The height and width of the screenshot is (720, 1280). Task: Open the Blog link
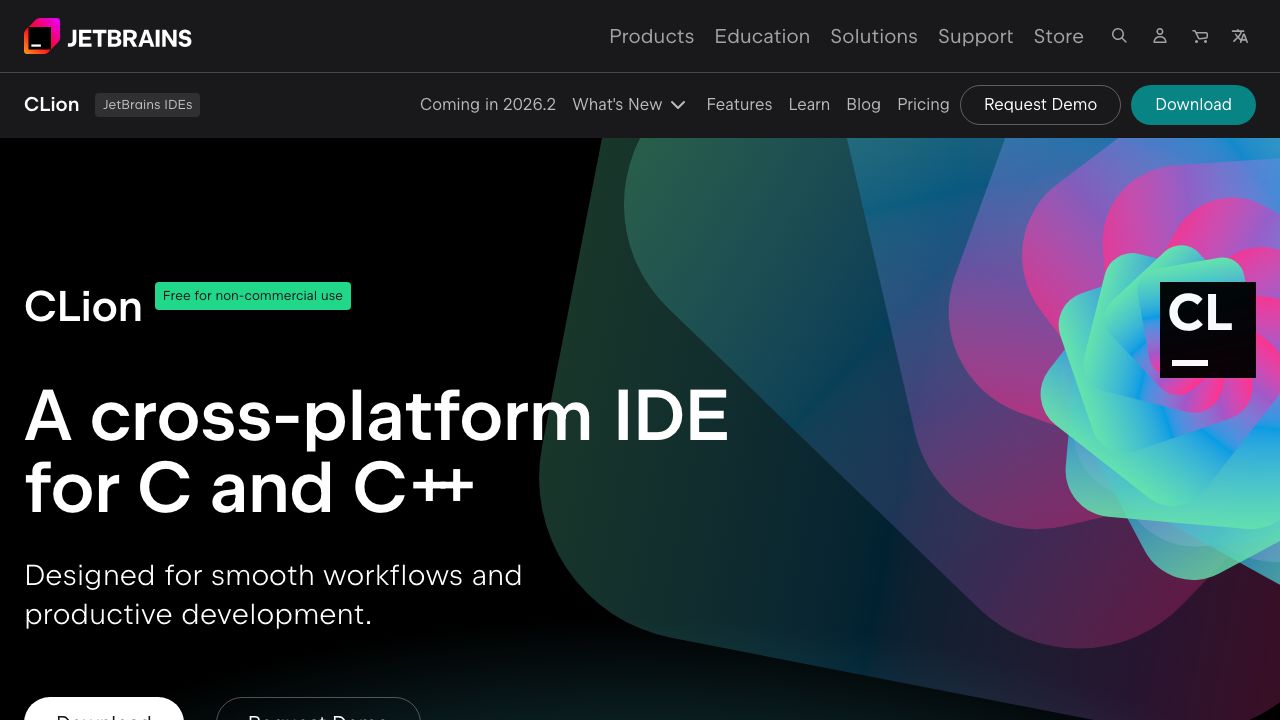[x=863, y=105]
